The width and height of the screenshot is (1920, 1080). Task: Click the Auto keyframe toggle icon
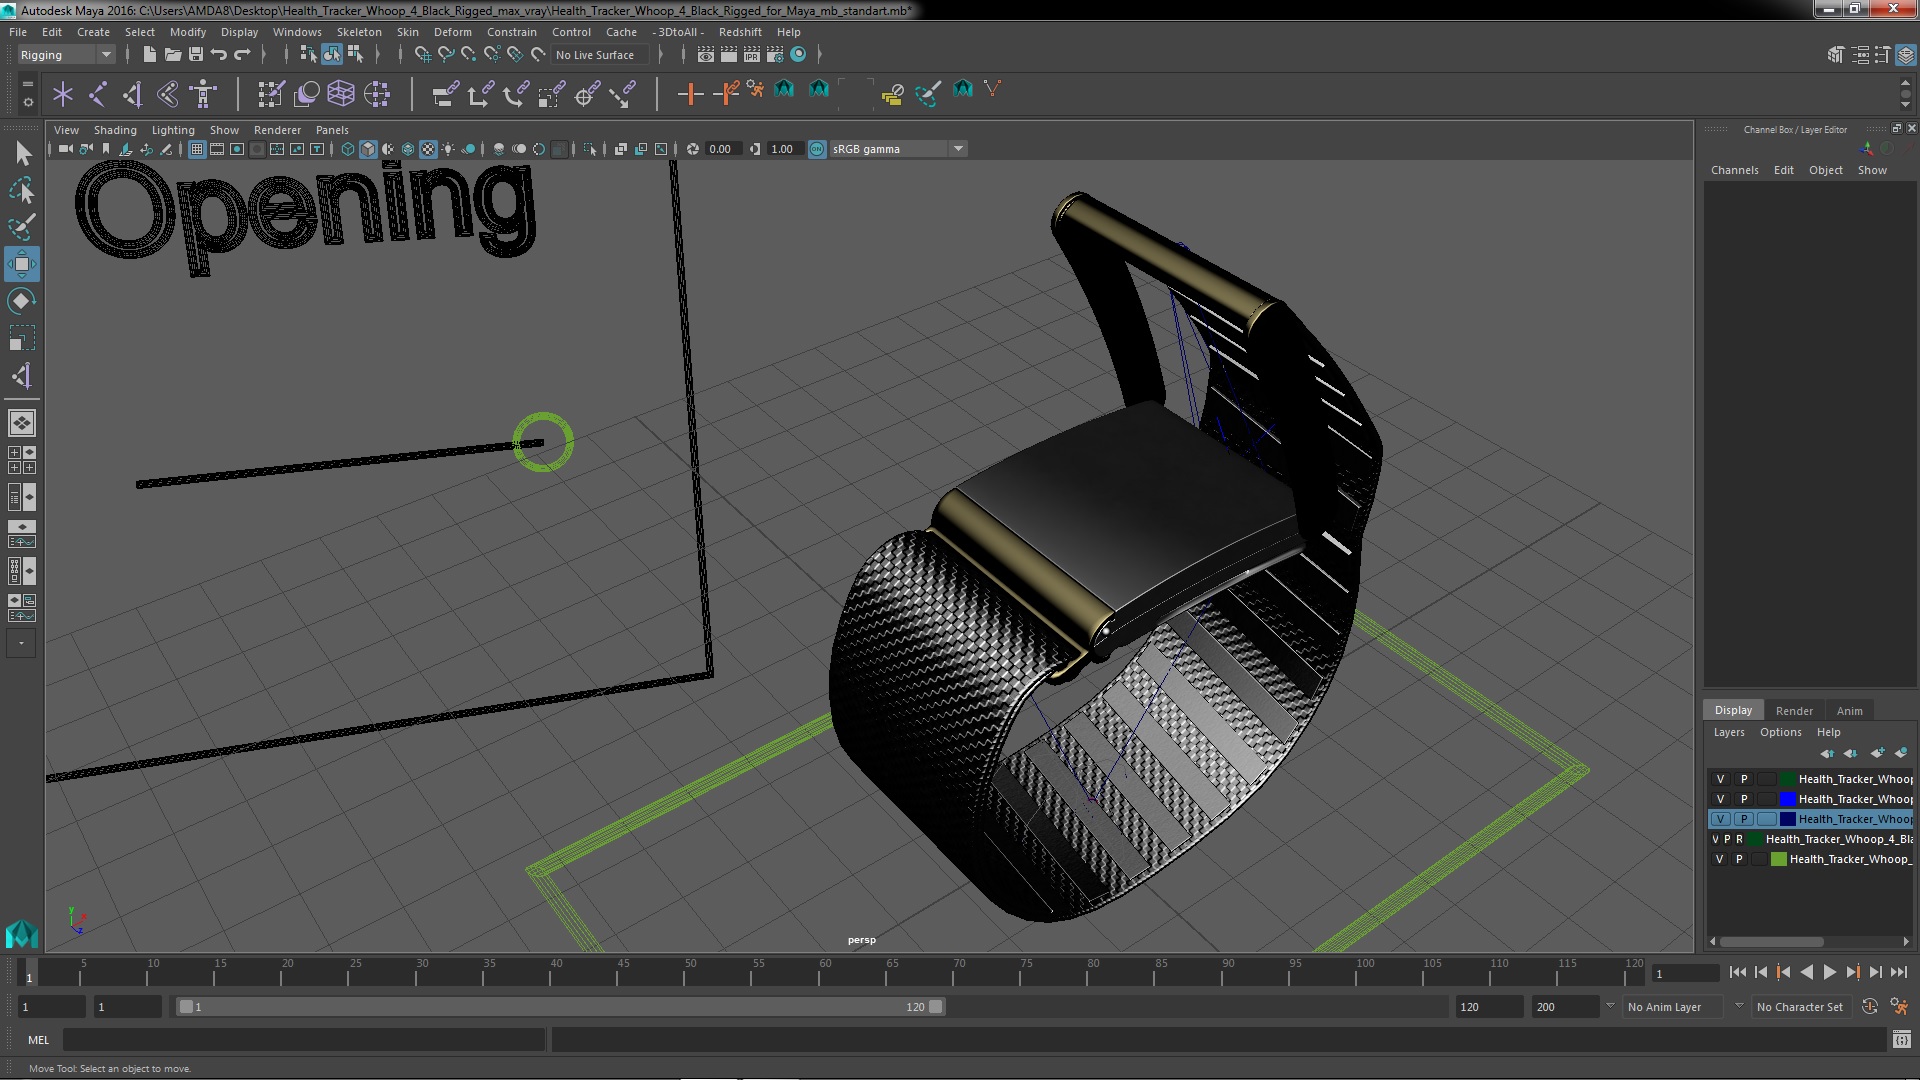tap(1869, 1007)
